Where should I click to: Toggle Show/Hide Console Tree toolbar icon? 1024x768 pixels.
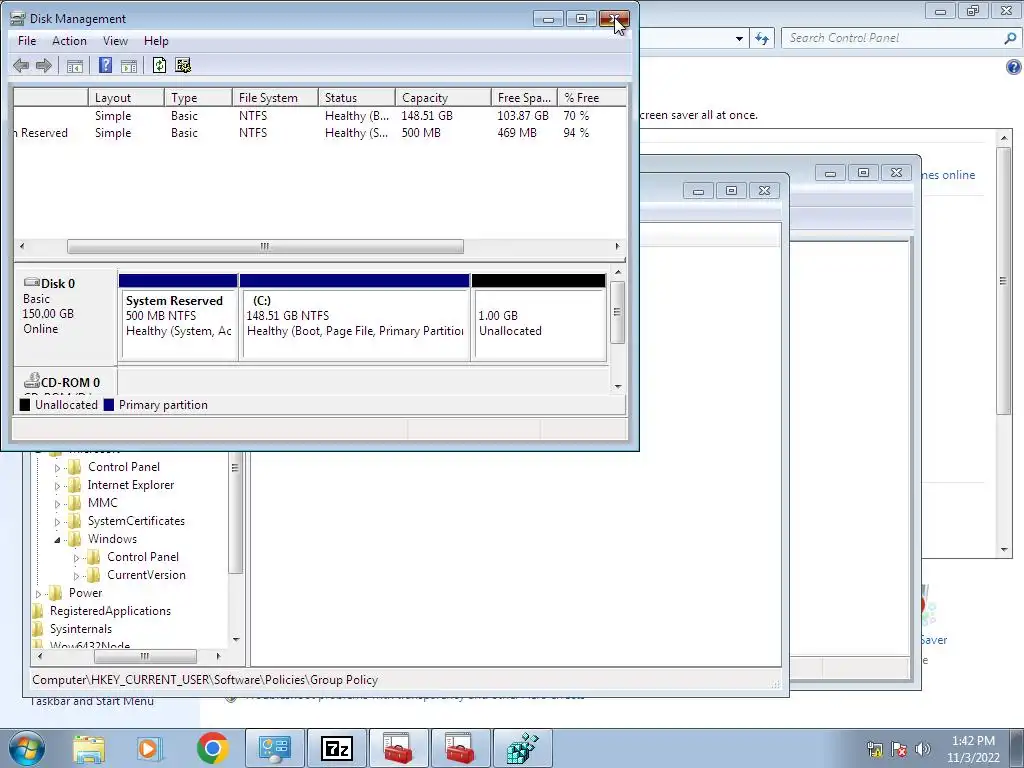[x=74, y=65]
